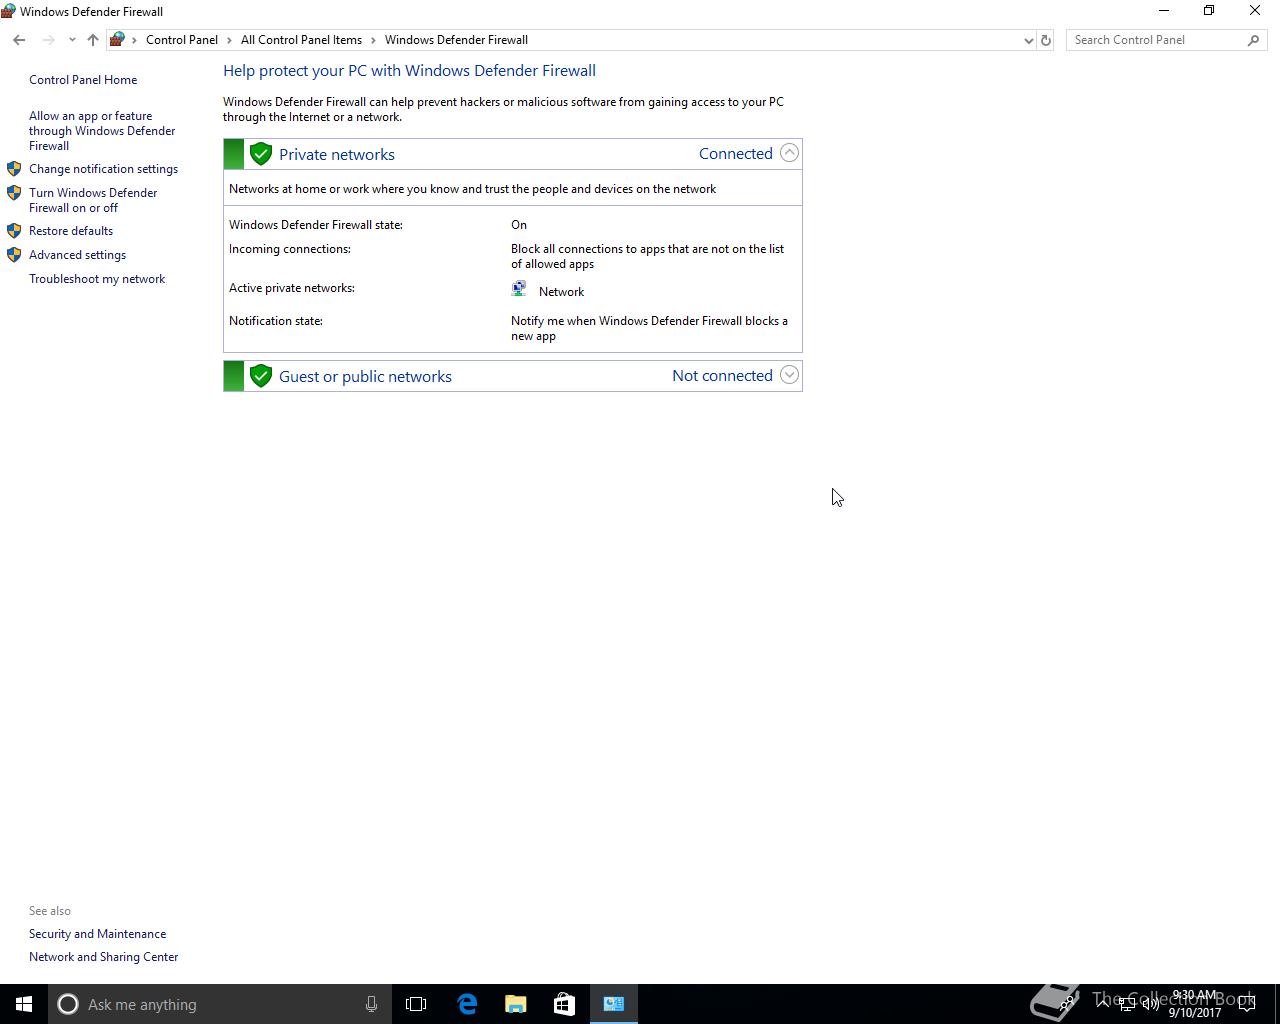The width and height of the screenshot is (1280, 1024).
Task: Open Change notification settings link
Action: click(x=103, y=169)
